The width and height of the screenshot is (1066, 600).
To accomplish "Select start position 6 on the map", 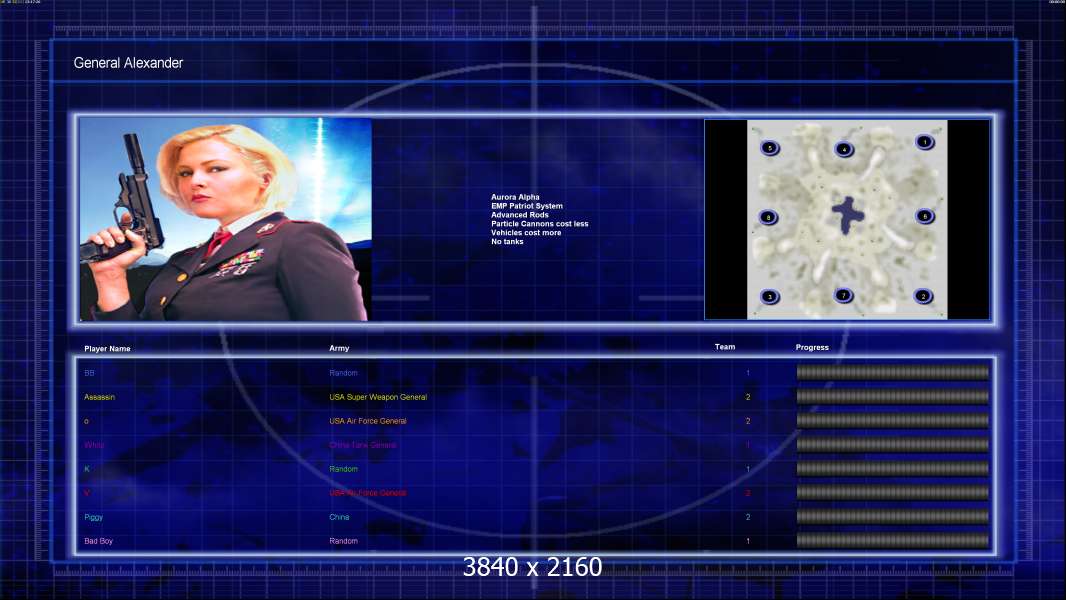I will click(924, 217).
